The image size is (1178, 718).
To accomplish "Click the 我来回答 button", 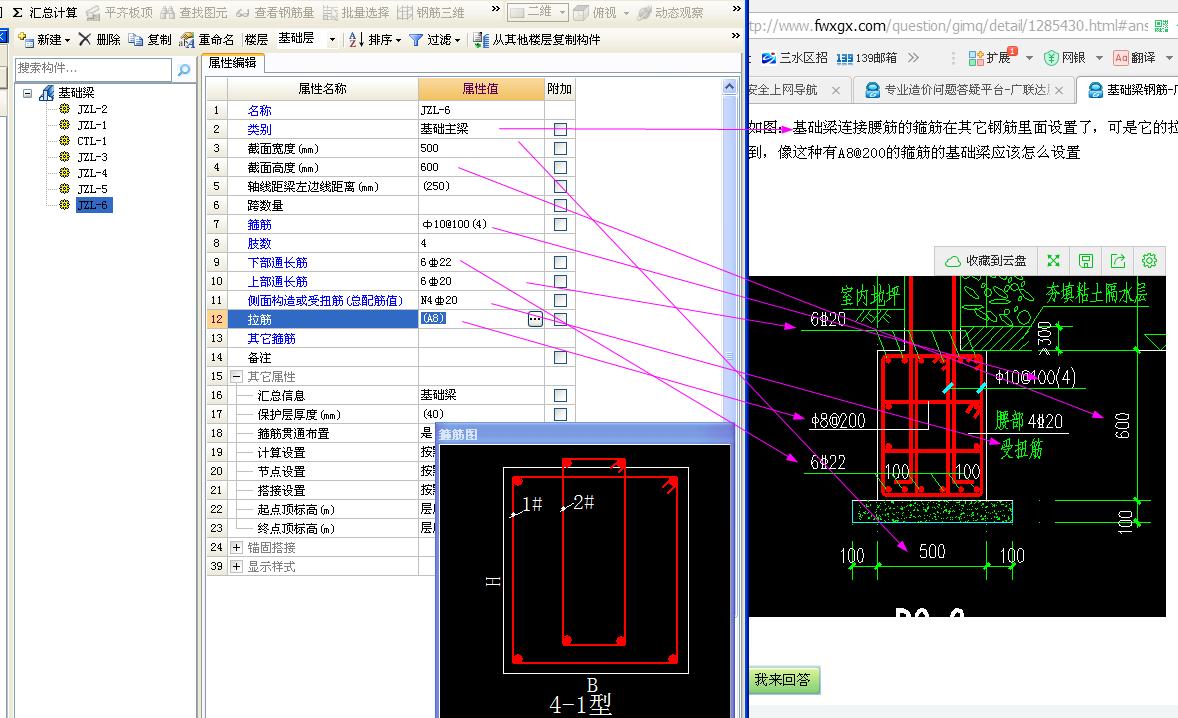I will (783, 680).
